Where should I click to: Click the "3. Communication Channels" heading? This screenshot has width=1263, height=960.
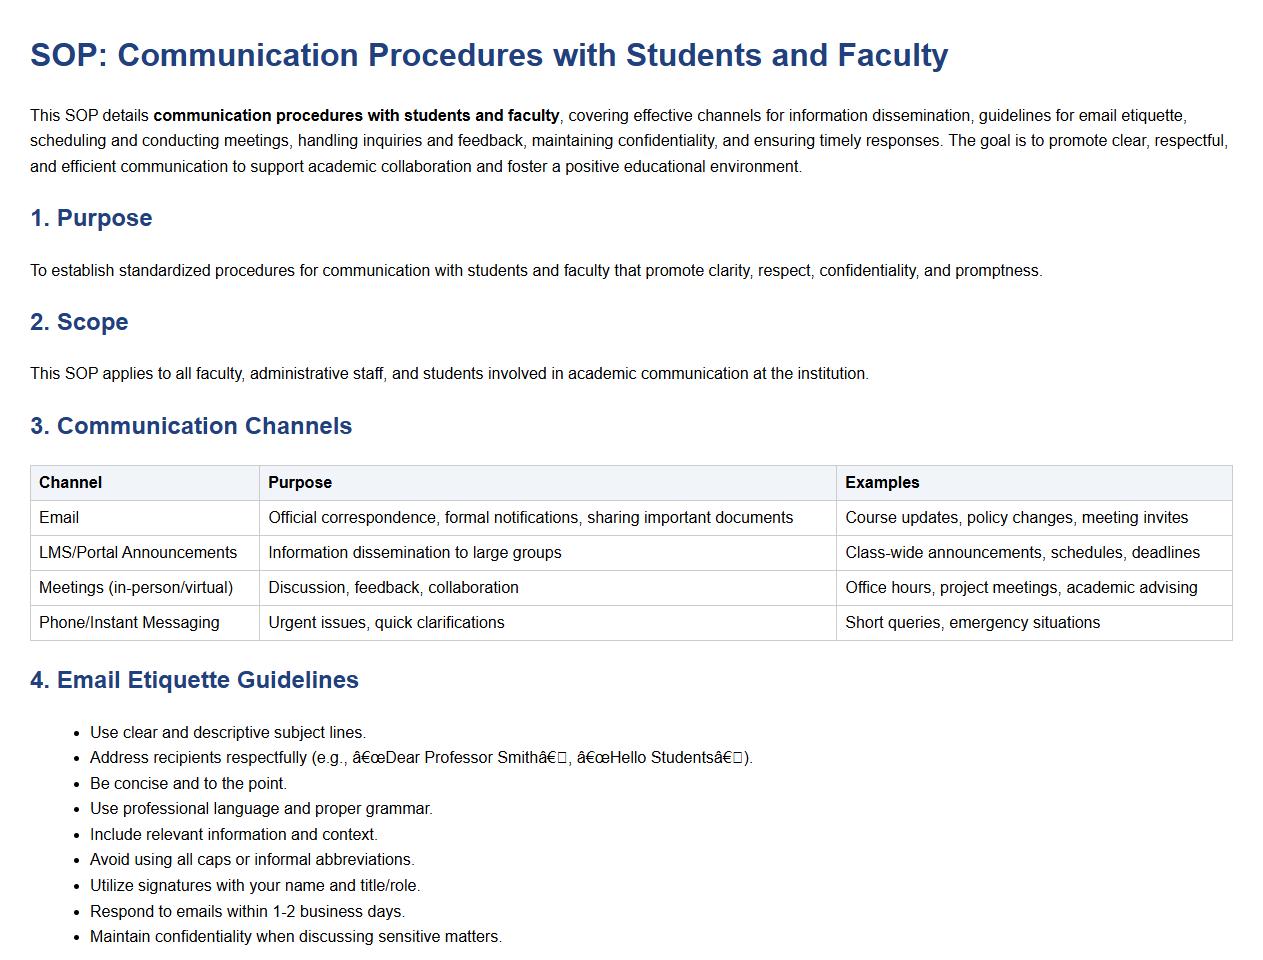point(191,426)
